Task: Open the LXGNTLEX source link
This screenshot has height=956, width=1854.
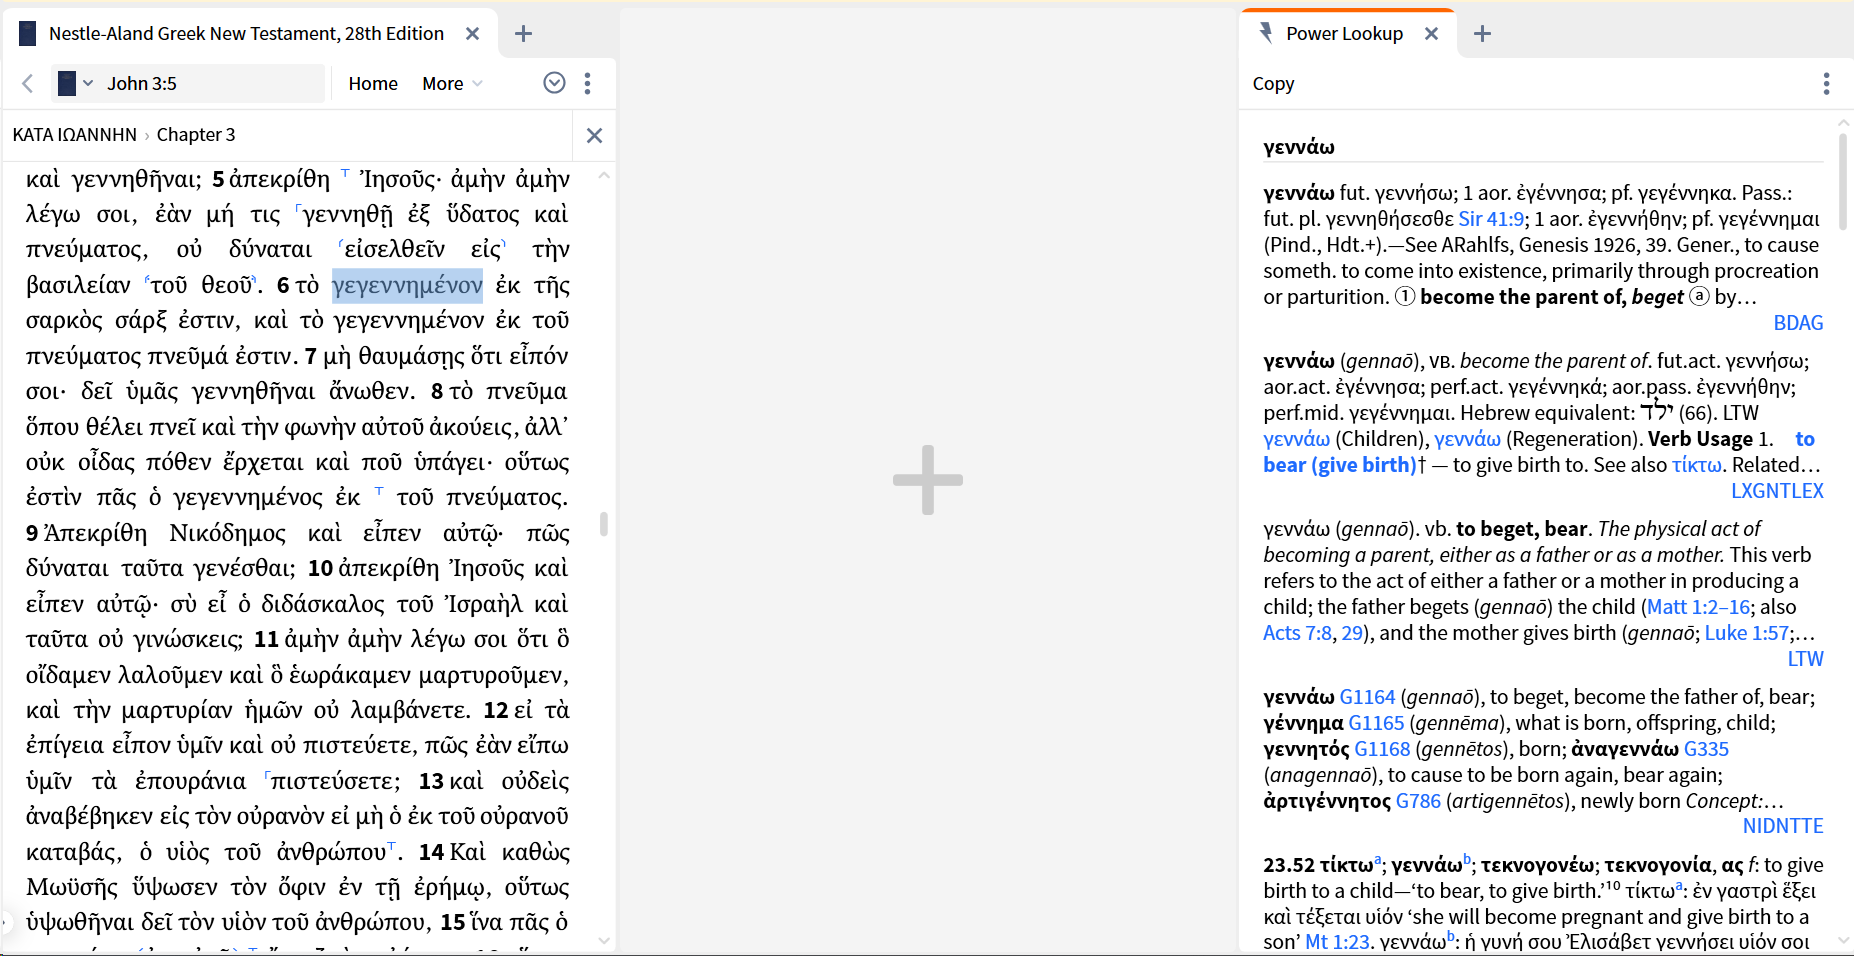Action: [x=1777, y=491]
